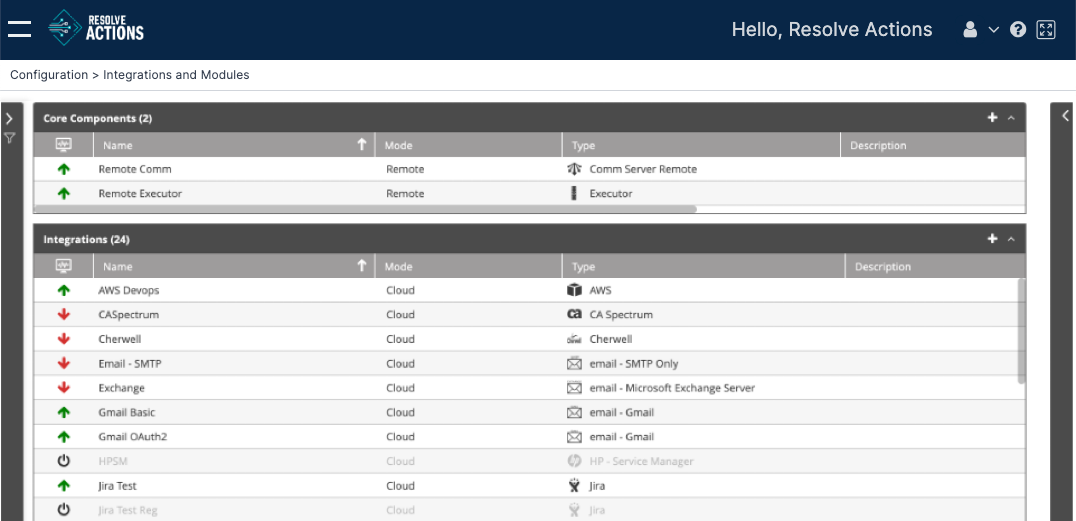Click the Resolve Actions logo
The image size is (1076, 521).
(96, 28)
